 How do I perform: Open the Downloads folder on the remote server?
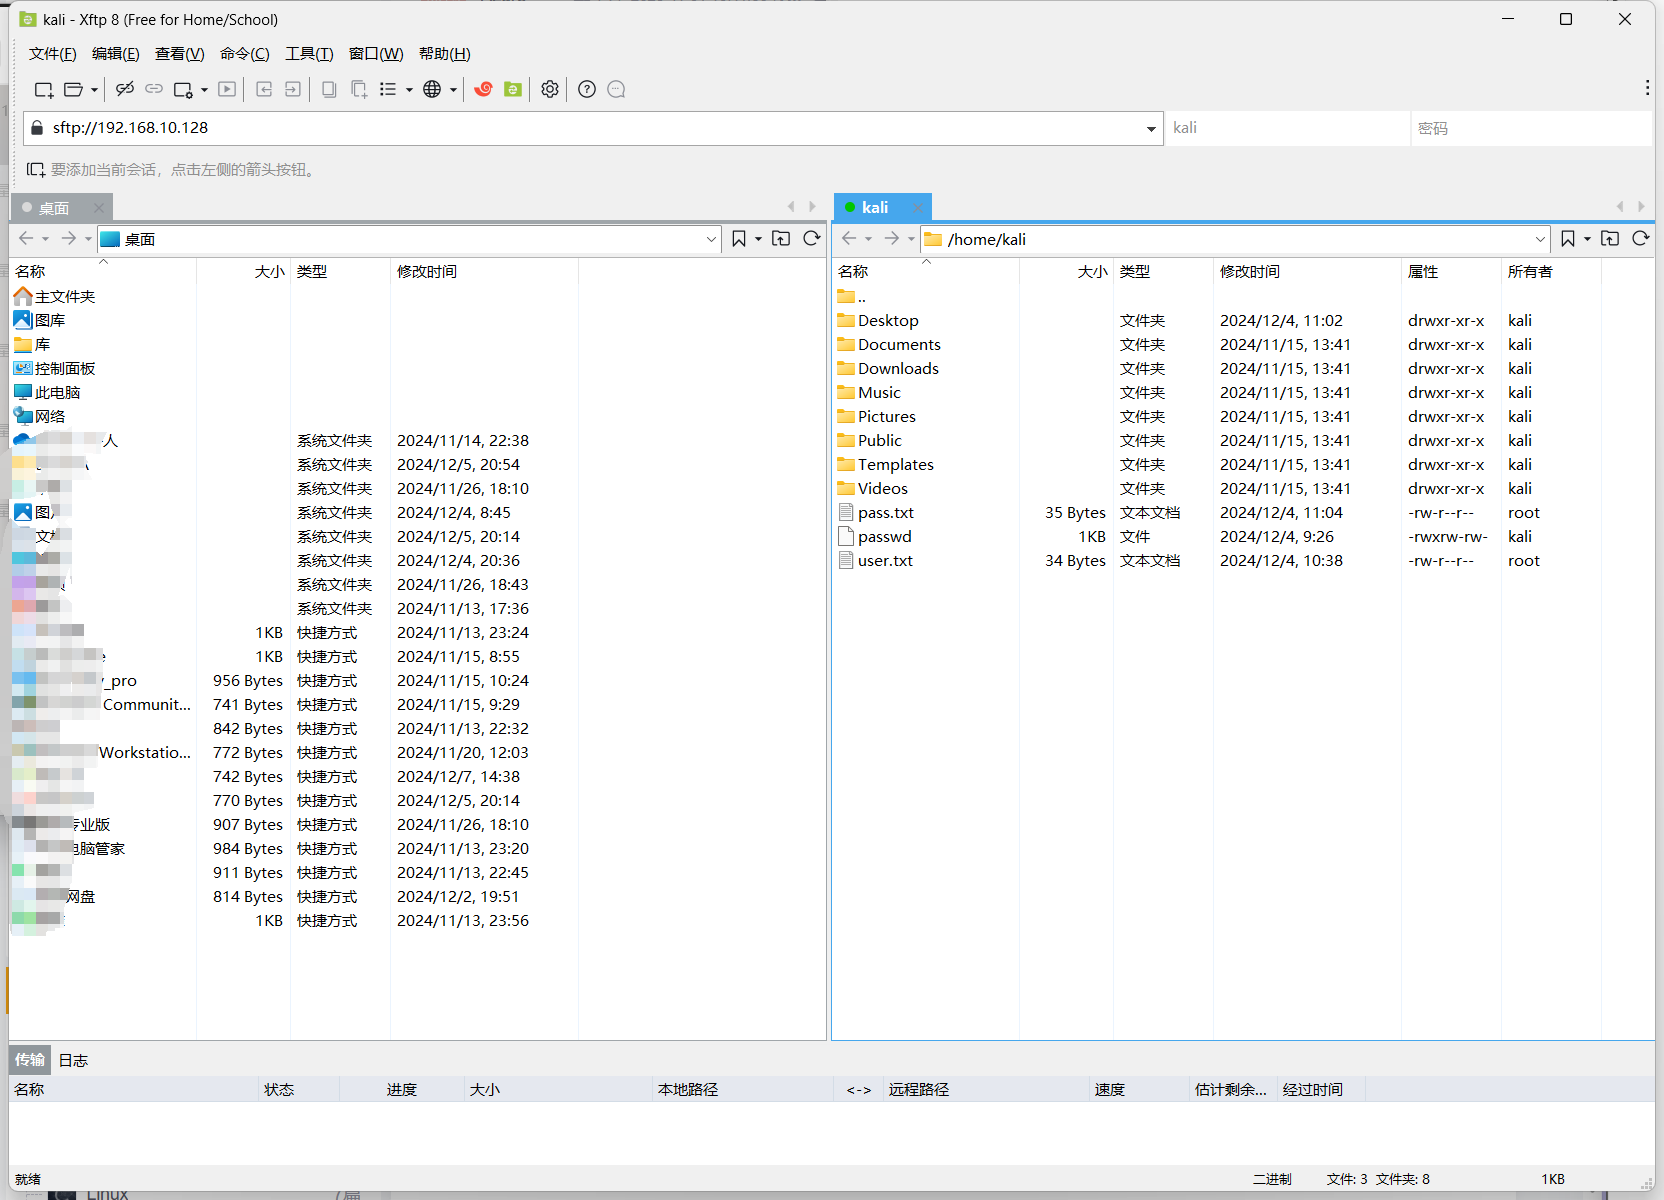pos(898,368)
